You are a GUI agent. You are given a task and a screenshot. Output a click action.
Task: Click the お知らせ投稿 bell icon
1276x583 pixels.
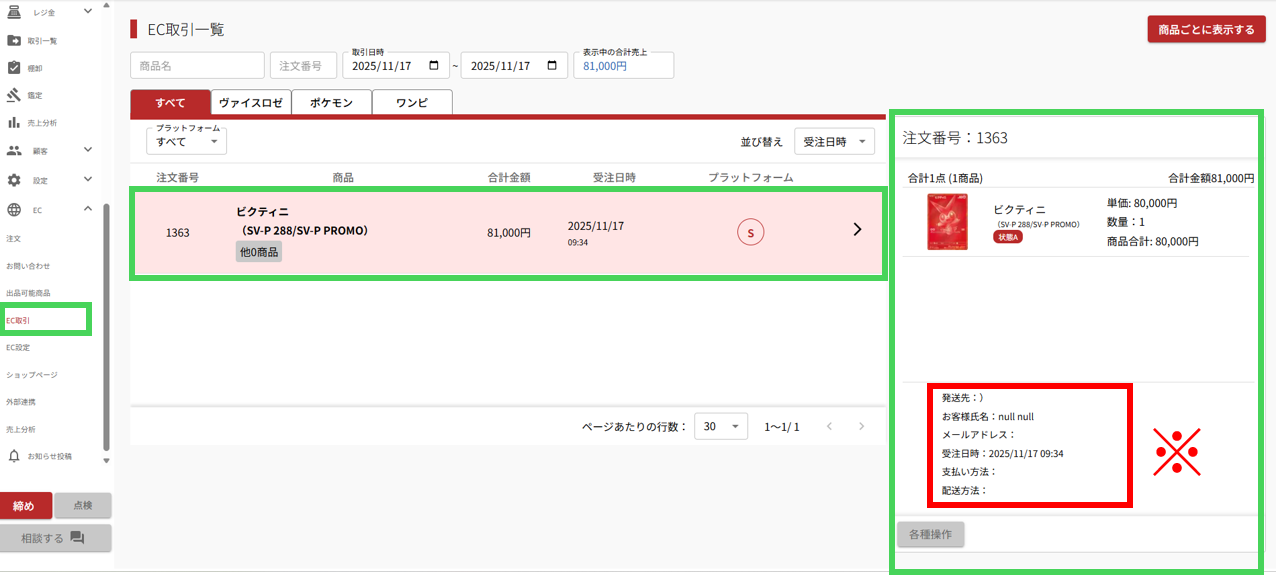point(14,456)
